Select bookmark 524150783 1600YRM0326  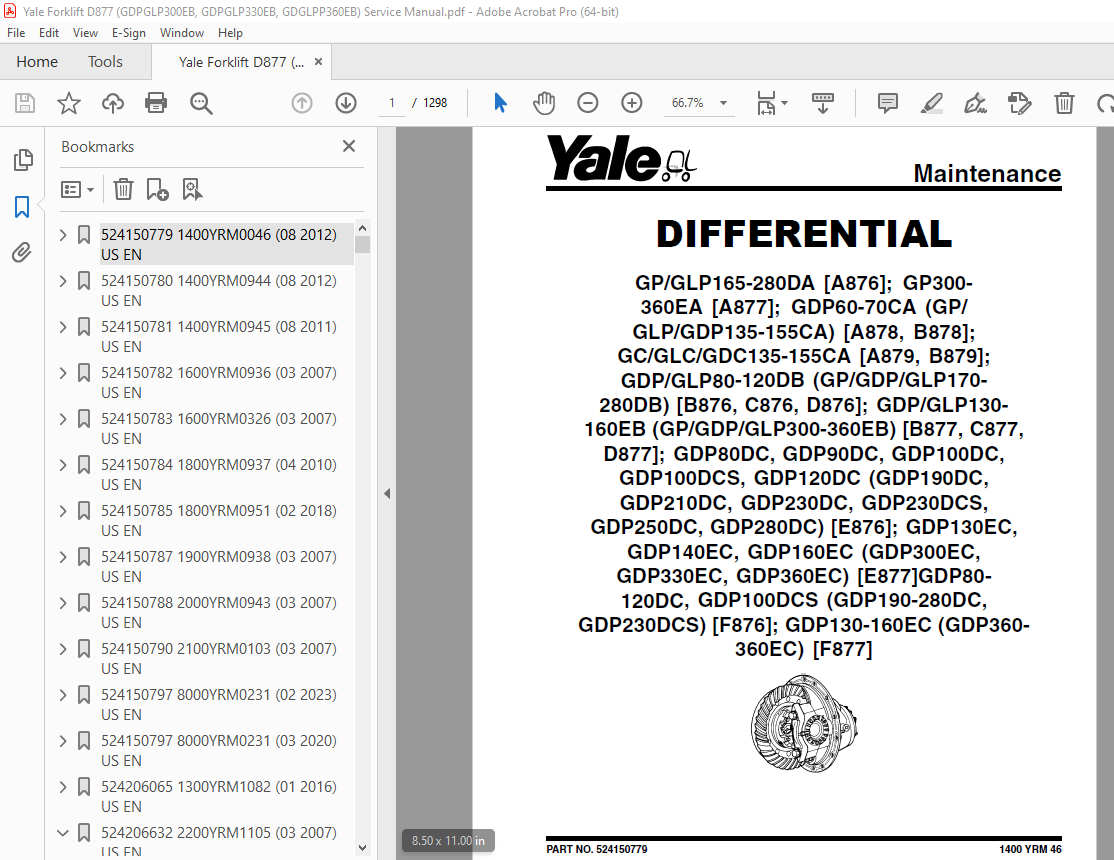click(219, 429)
